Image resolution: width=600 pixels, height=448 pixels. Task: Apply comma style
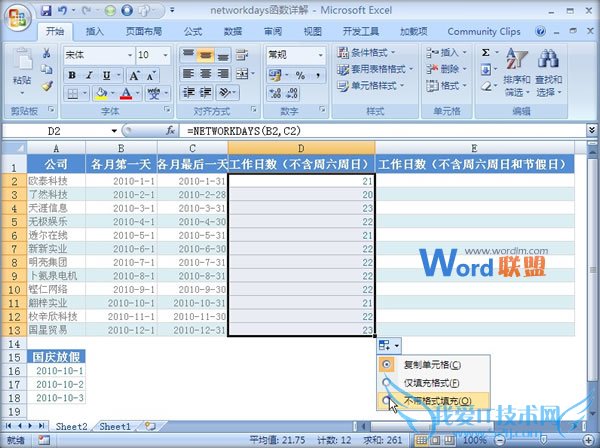[318, 75]
